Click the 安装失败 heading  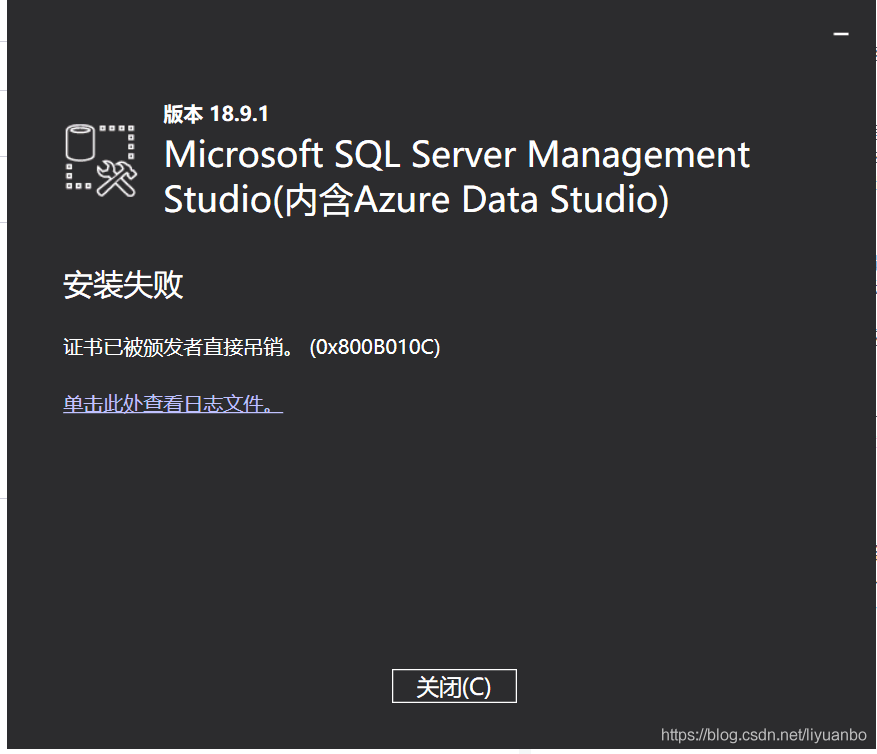pos(123,286)
